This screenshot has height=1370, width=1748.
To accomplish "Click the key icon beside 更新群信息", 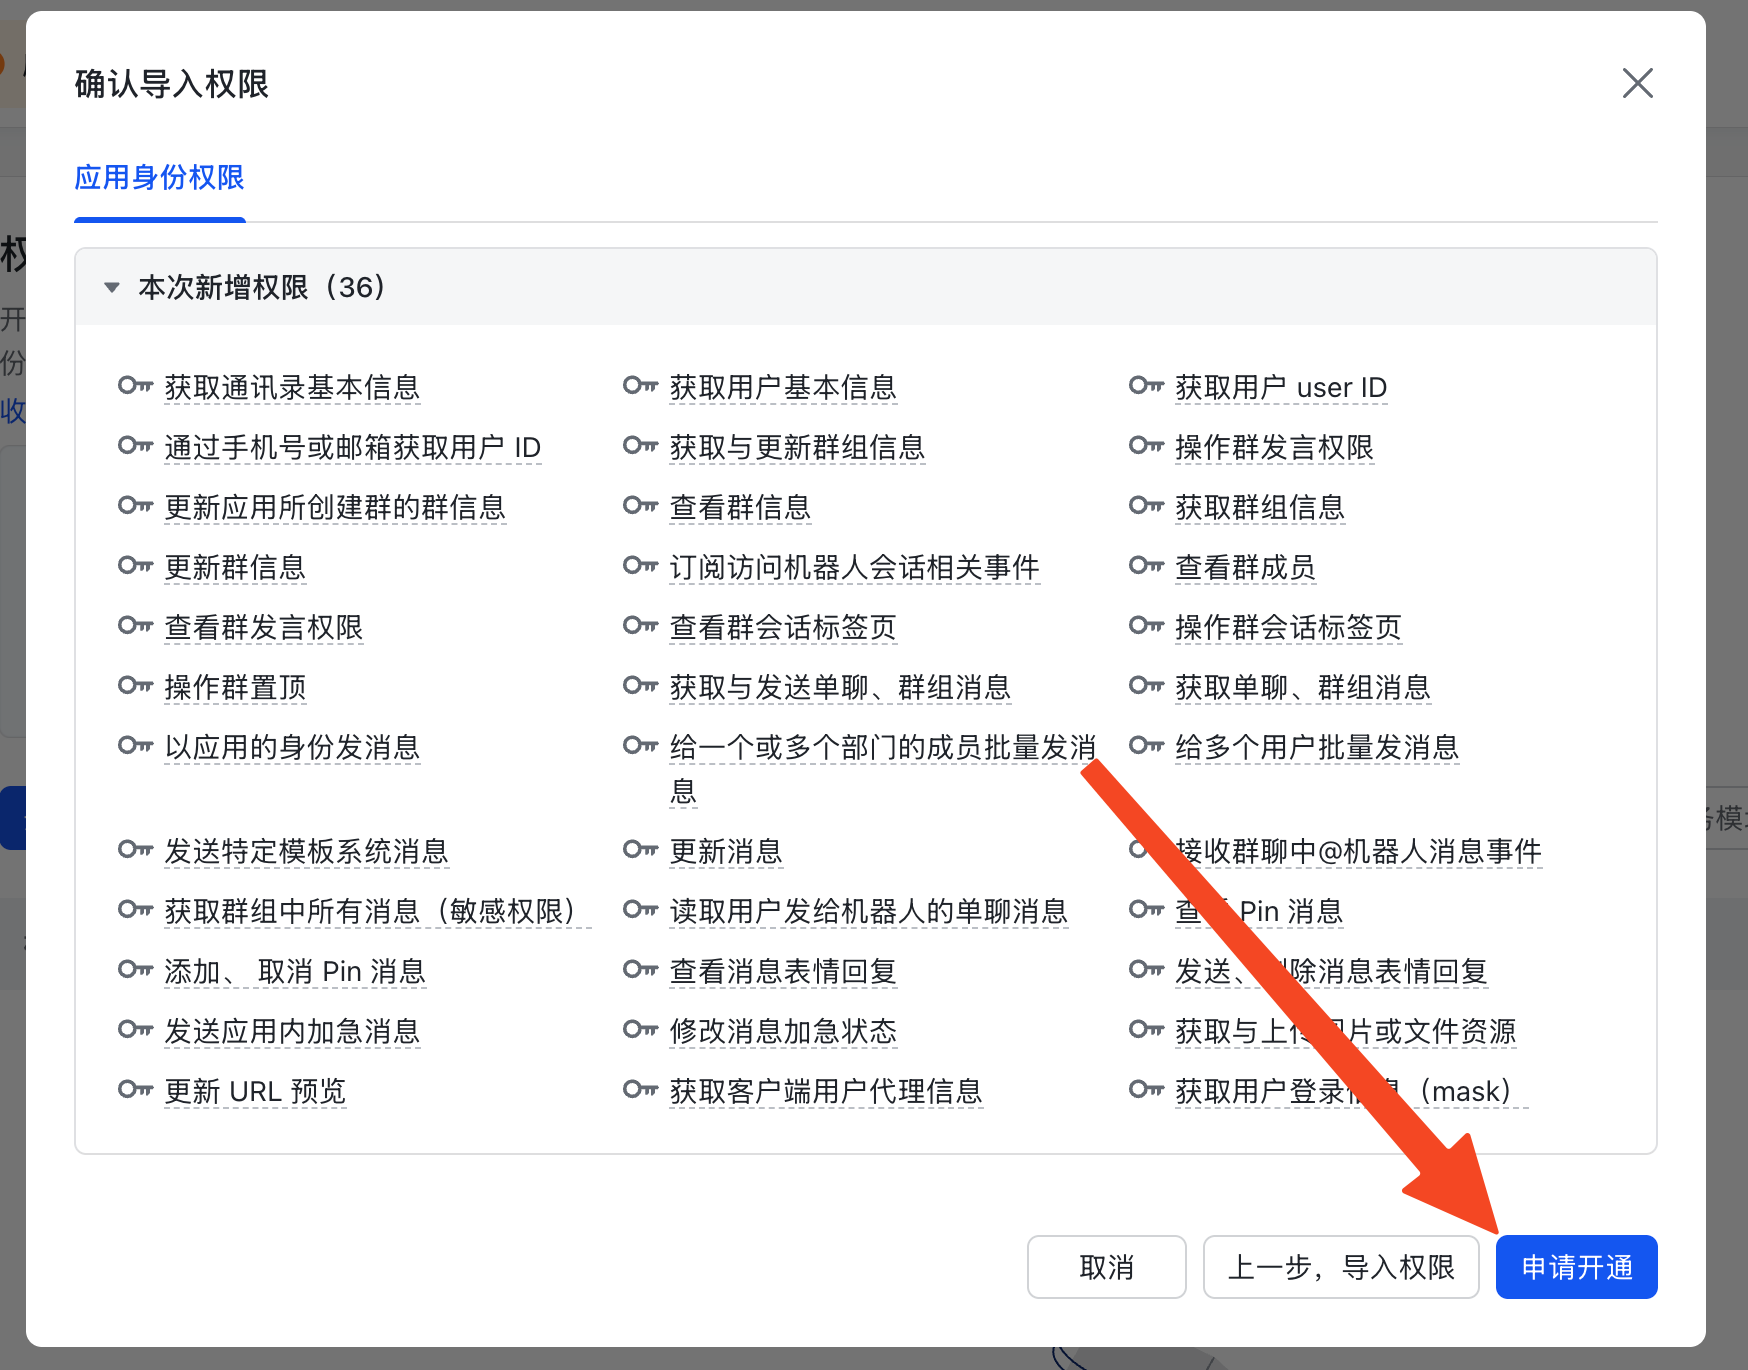I will (136, 567).
